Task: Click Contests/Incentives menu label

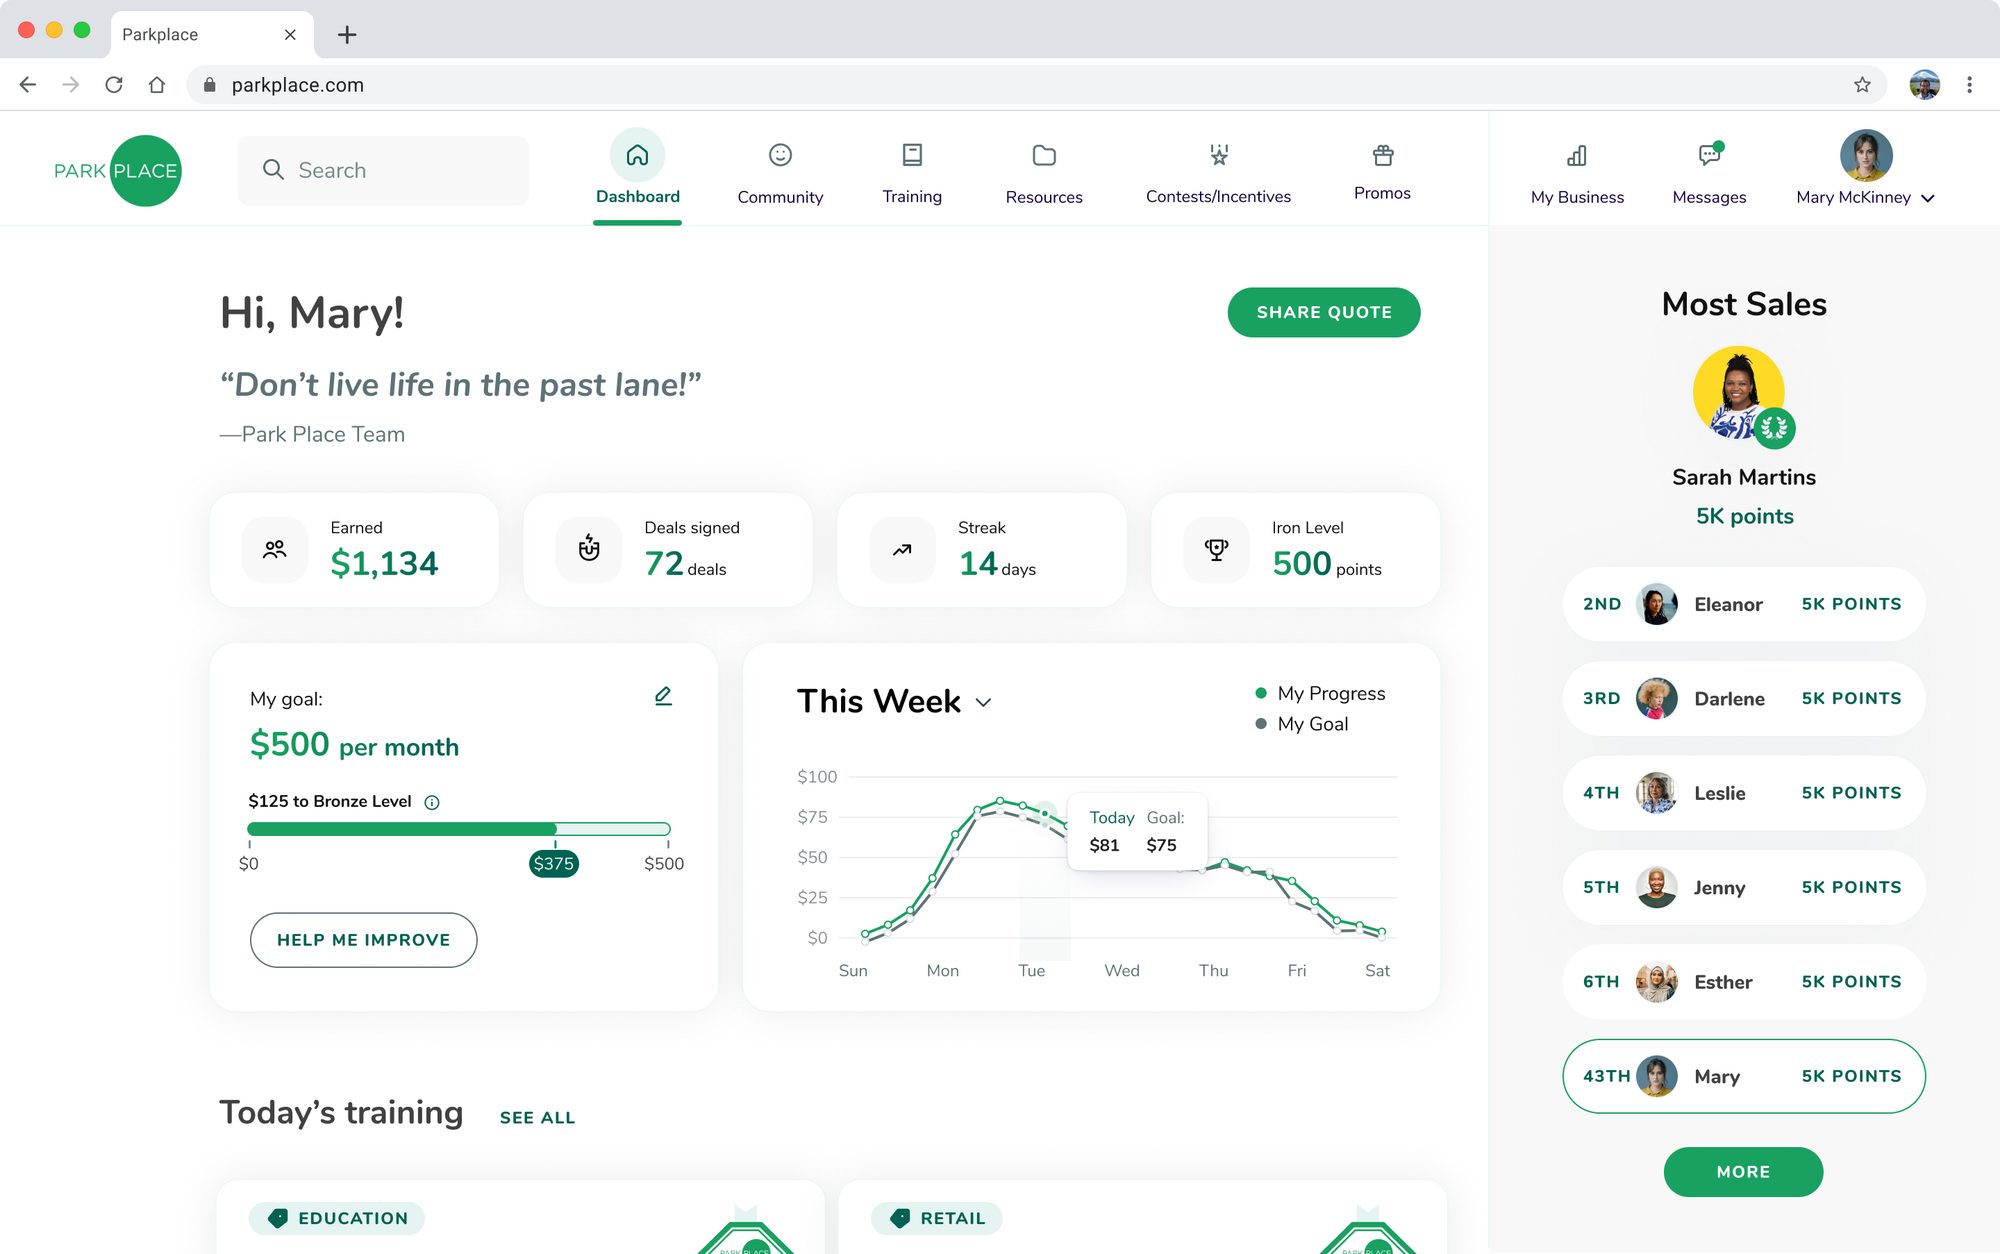Action: tap(1218, 197)
